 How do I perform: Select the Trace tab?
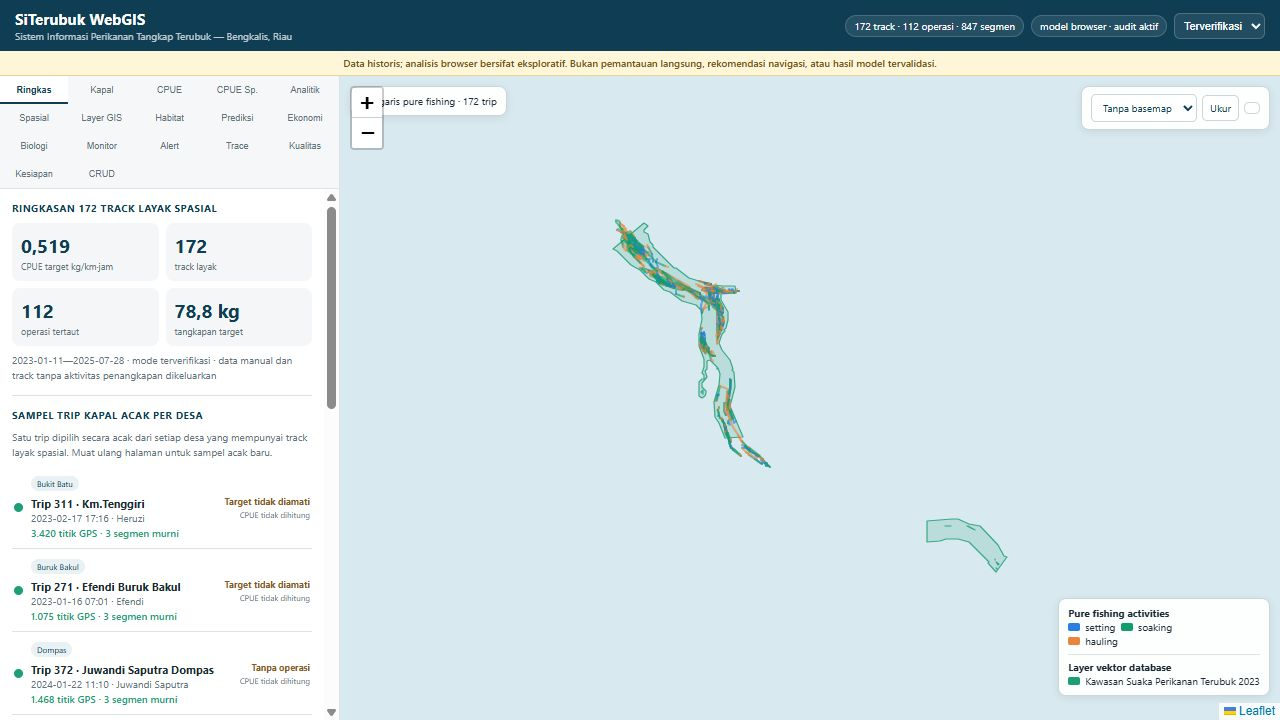[x=237, y=146]
